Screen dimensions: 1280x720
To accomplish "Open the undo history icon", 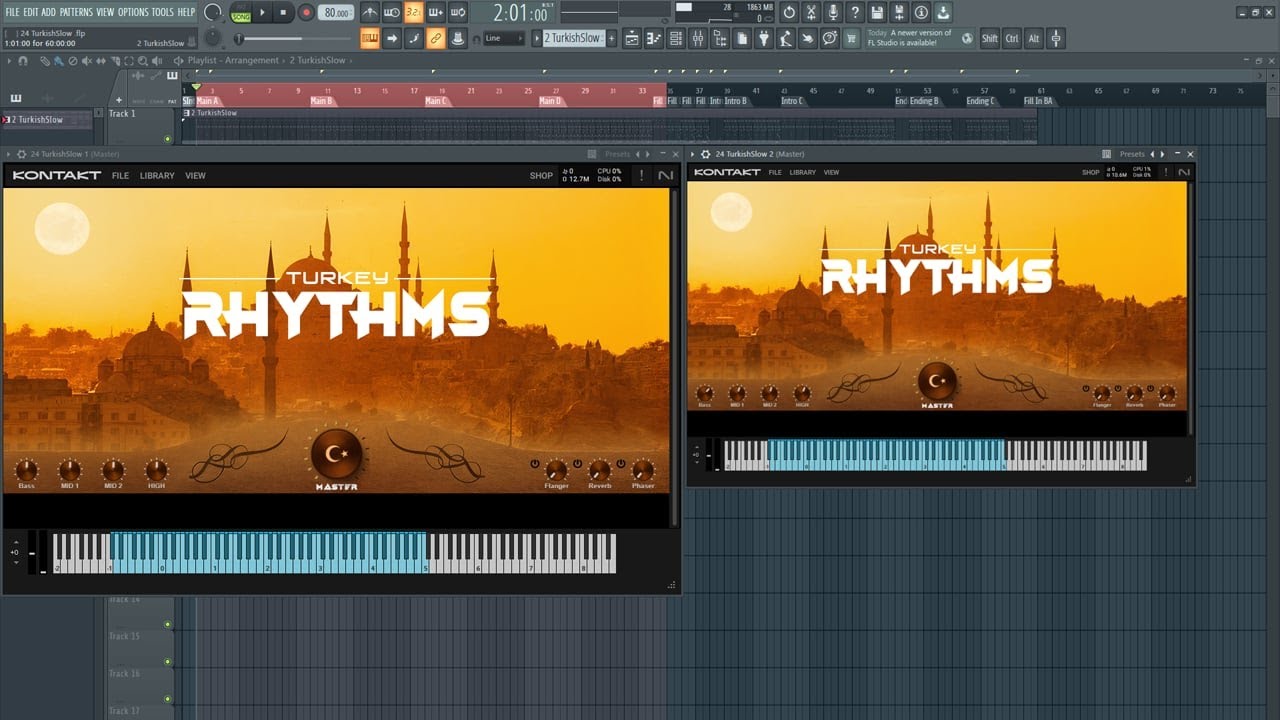I will tap(788, 12).
